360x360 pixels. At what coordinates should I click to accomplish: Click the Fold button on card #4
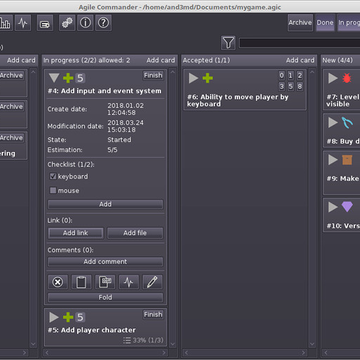point(105,297)
